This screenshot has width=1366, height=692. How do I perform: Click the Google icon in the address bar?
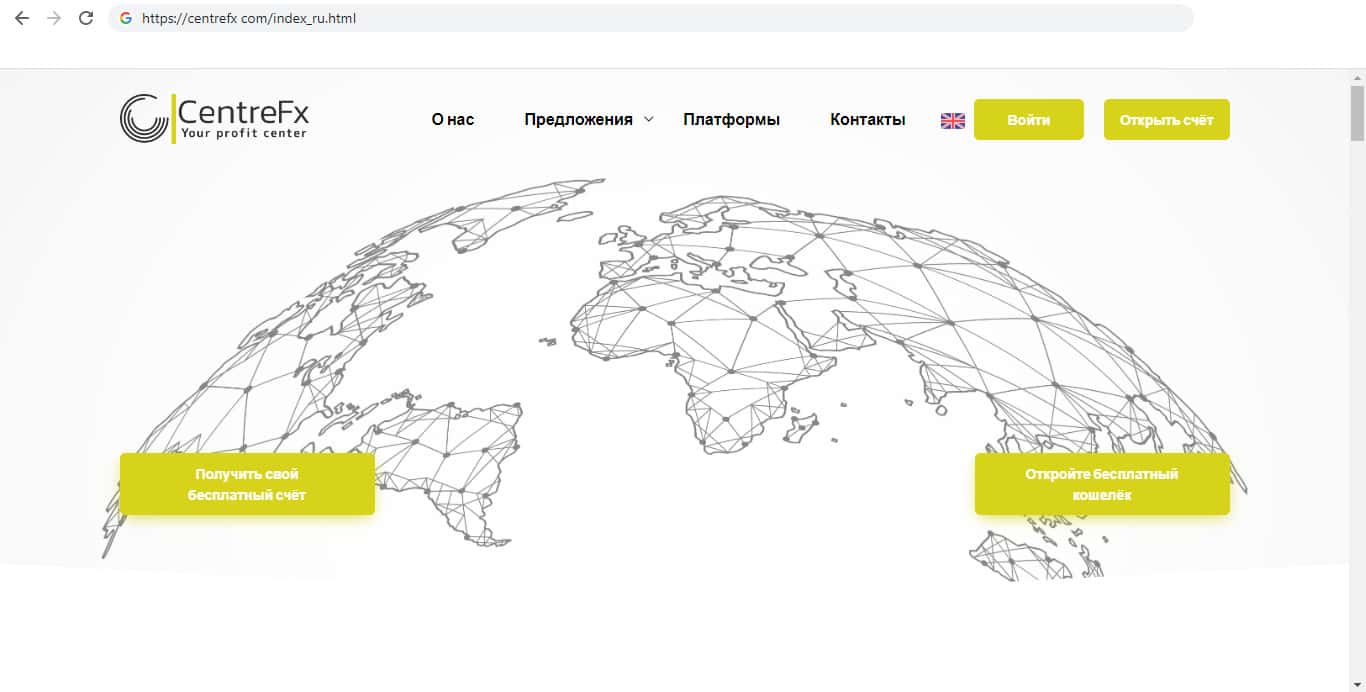pos(126,18)
